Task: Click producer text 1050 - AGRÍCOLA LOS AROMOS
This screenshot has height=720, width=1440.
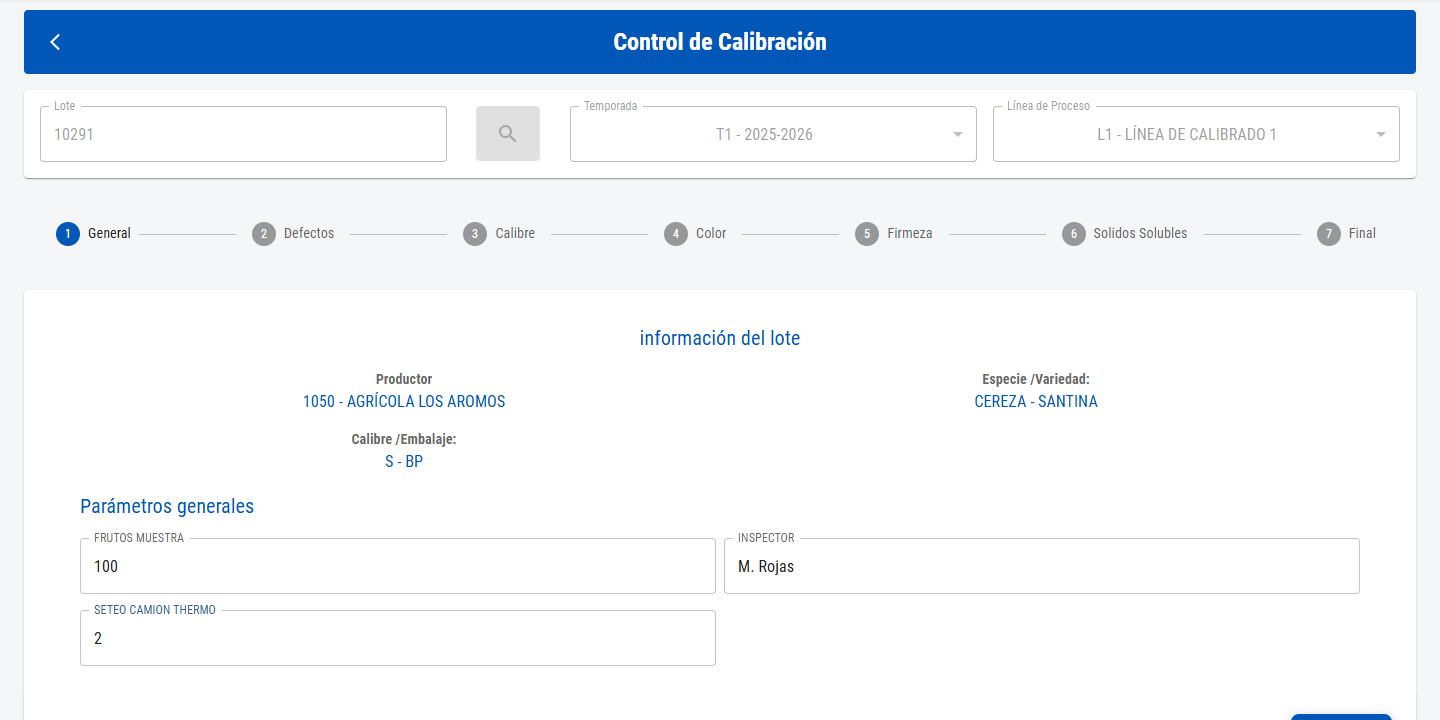Action: 404,402
